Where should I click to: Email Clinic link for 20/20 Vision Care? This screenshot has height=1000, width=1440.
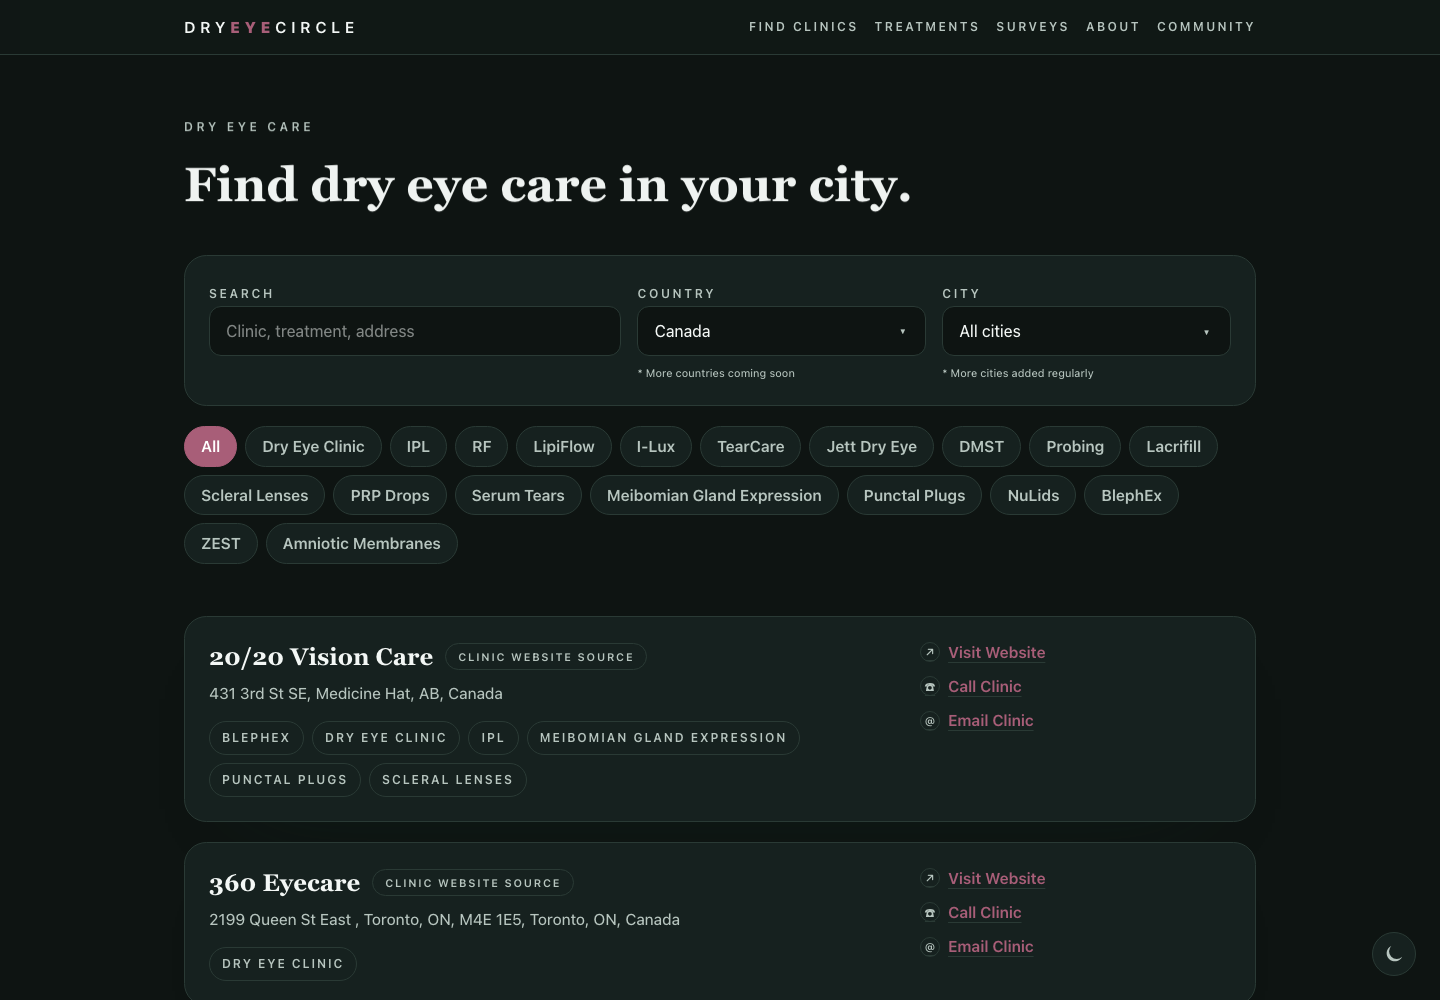(x=991, y=720)
